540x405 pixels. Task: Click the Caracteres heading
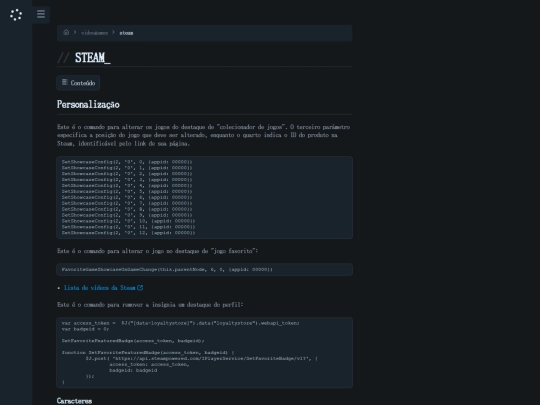click(74, 401)
